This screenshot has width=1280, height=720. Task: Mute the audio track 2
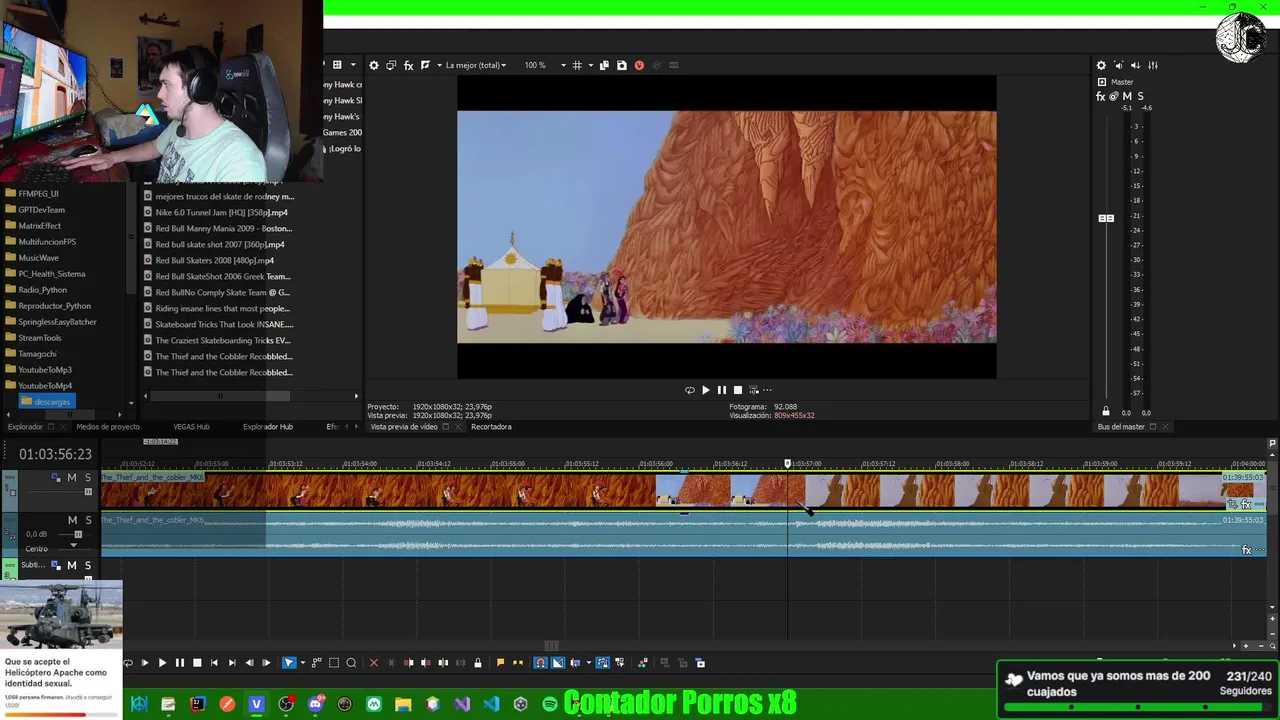click(71, 520)
